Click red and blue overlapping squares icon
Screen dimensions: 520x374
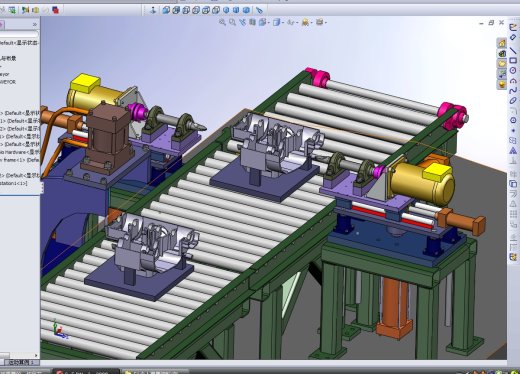tap(56, 10)
